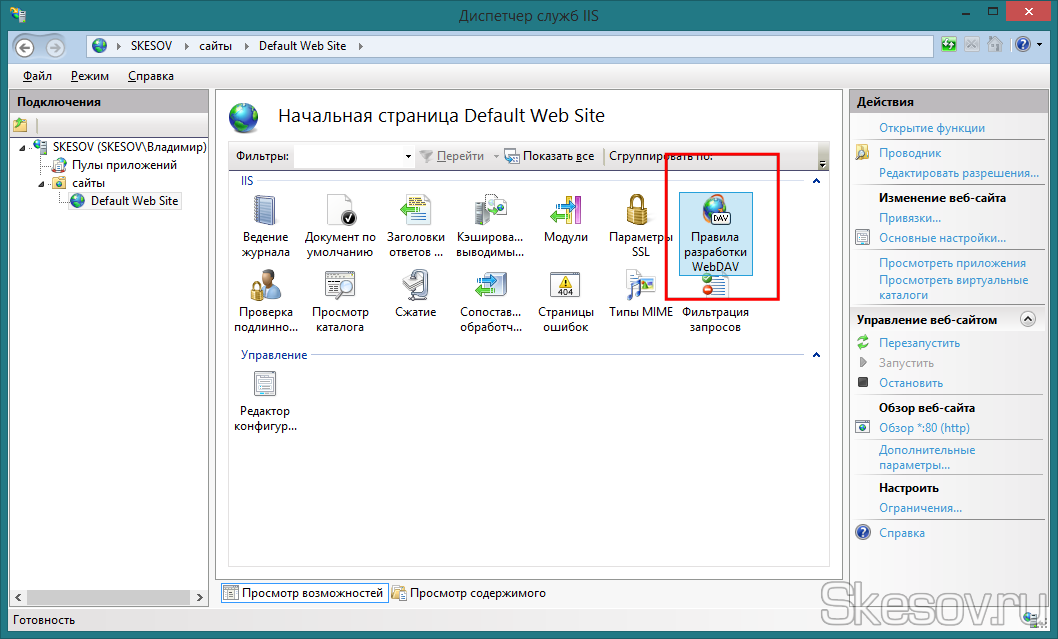The width and height of the screenshot is (1058, 639).
Task: Open the Режим menu
Action: pyautogui.click(x=90, y=76)
